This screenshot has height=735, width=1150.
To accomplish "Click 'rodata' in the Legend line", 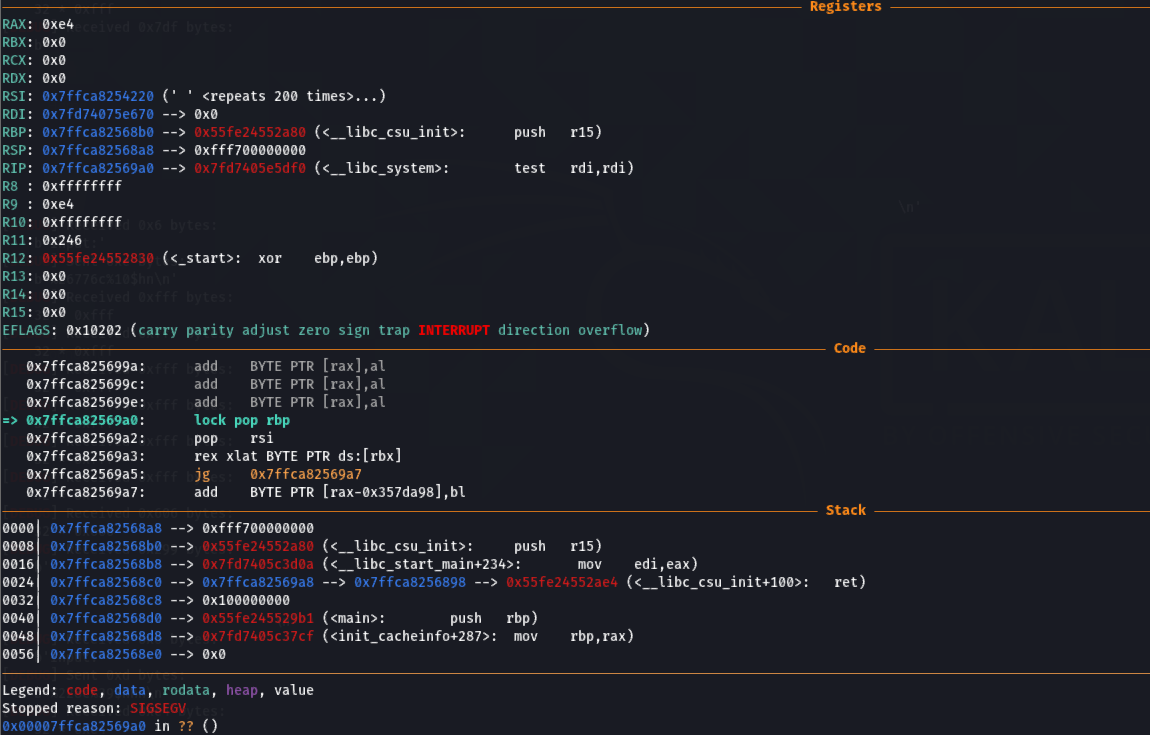I will tap(186, 690).
